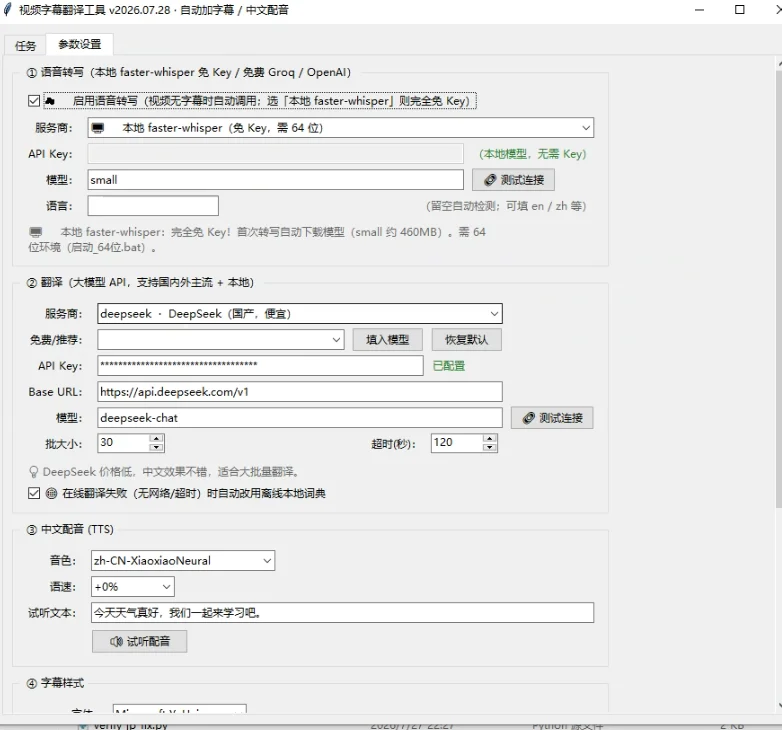Click the 批大小 value field showing 30
782x730 pixels.
(x=123, y=443)
